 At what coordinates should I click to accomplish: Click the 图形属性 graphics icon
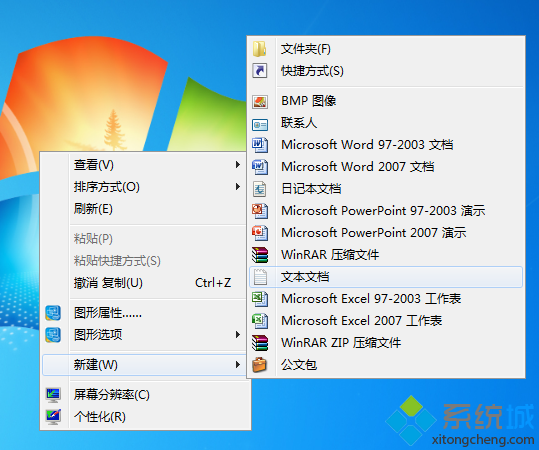click(53, 313)
